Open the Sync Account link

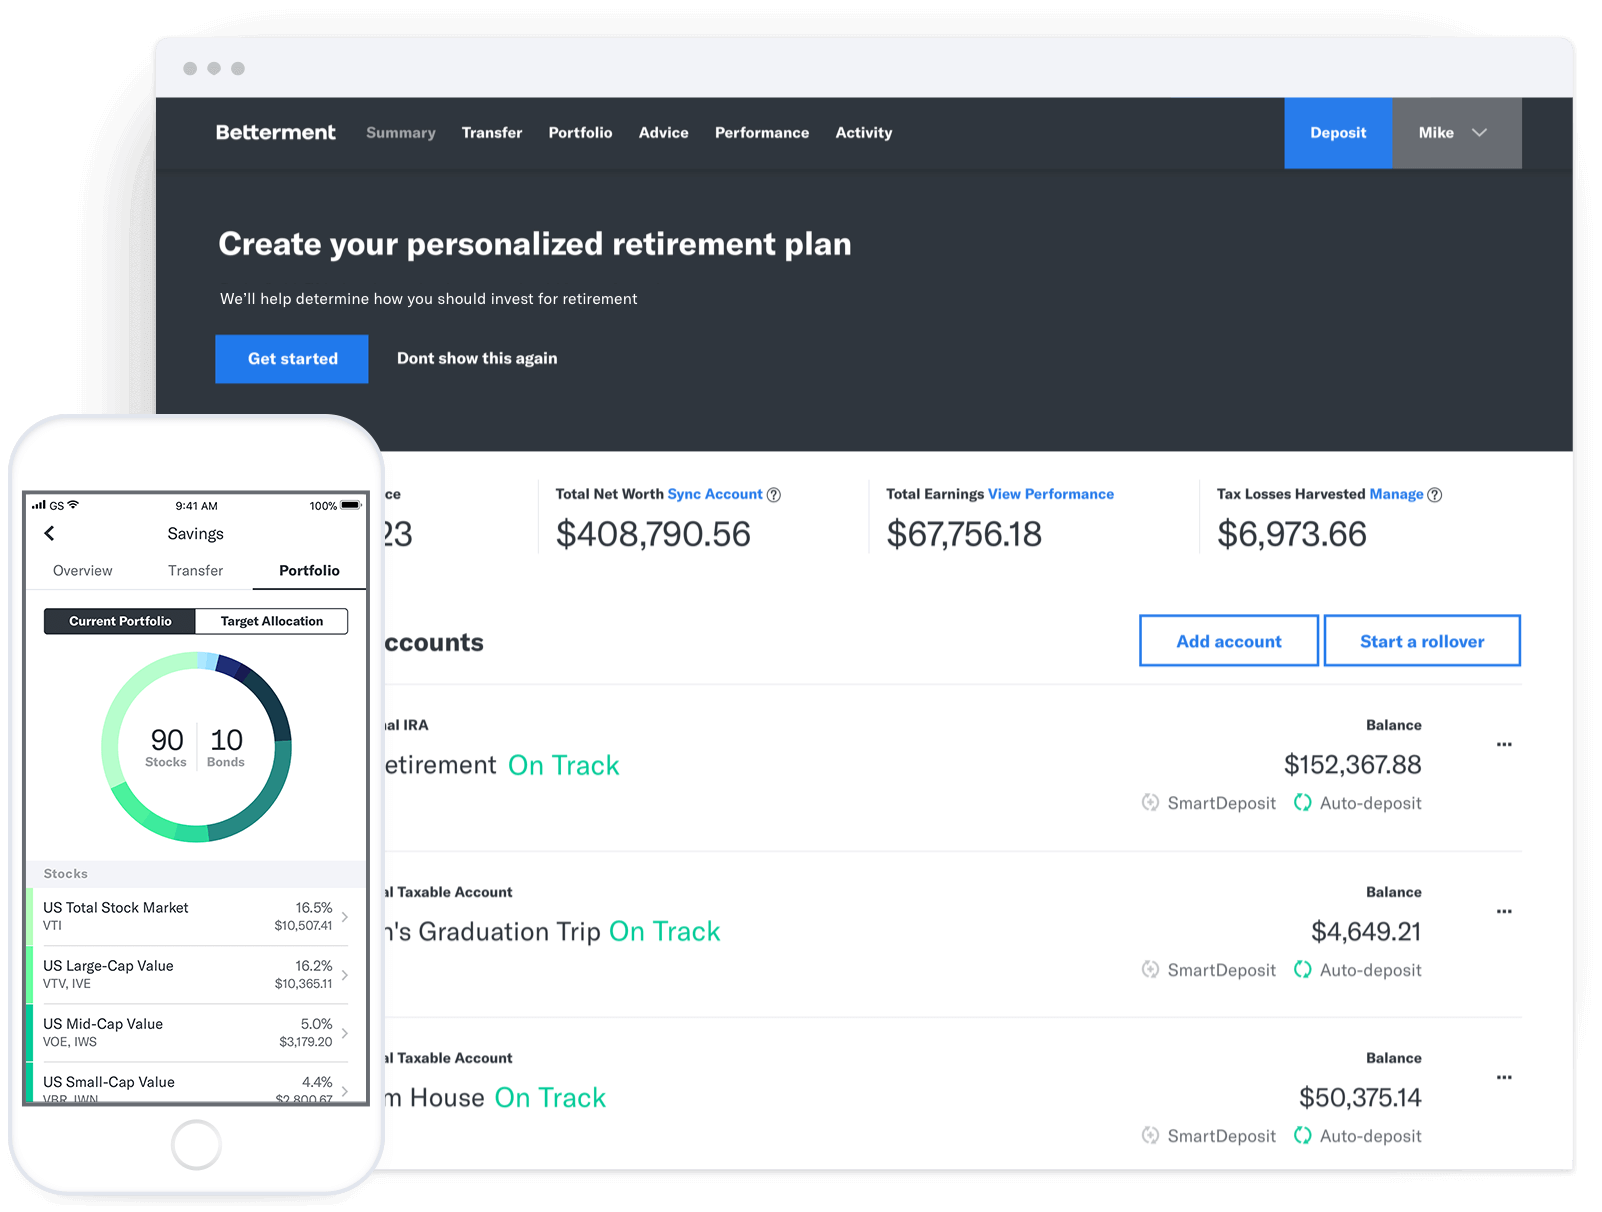(715, 494)
